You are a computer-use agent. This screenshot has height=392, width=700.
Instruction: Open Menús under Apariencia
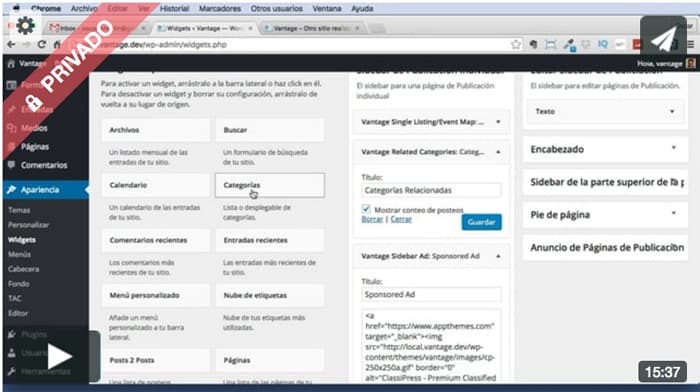pos(19,254)
